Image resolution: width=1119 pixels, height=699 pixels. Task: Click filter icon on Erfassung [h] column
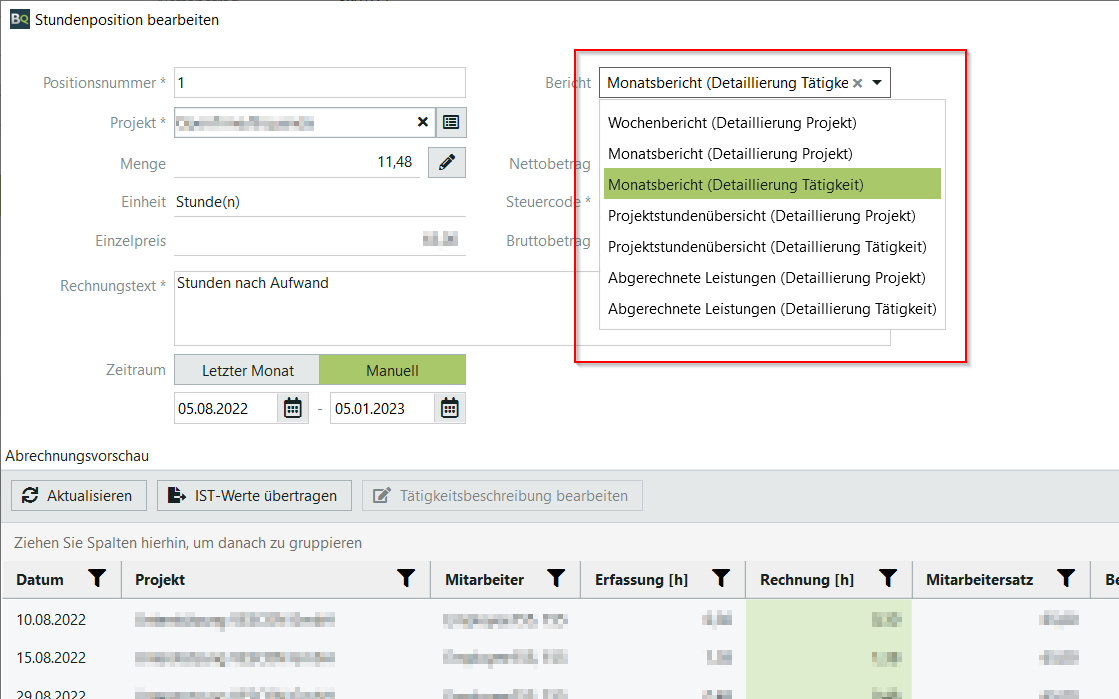[x=720, y=579]
